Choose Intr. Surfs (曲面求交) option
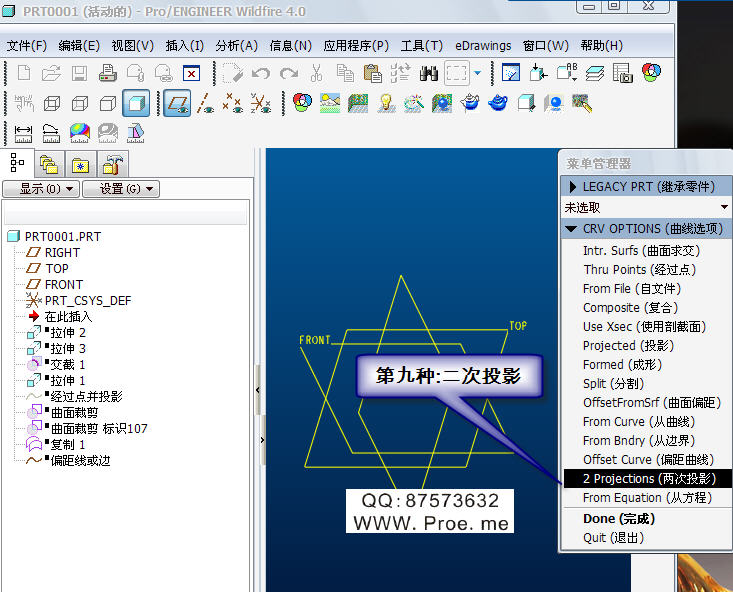733x592 pixels. (x=641, y=251)
